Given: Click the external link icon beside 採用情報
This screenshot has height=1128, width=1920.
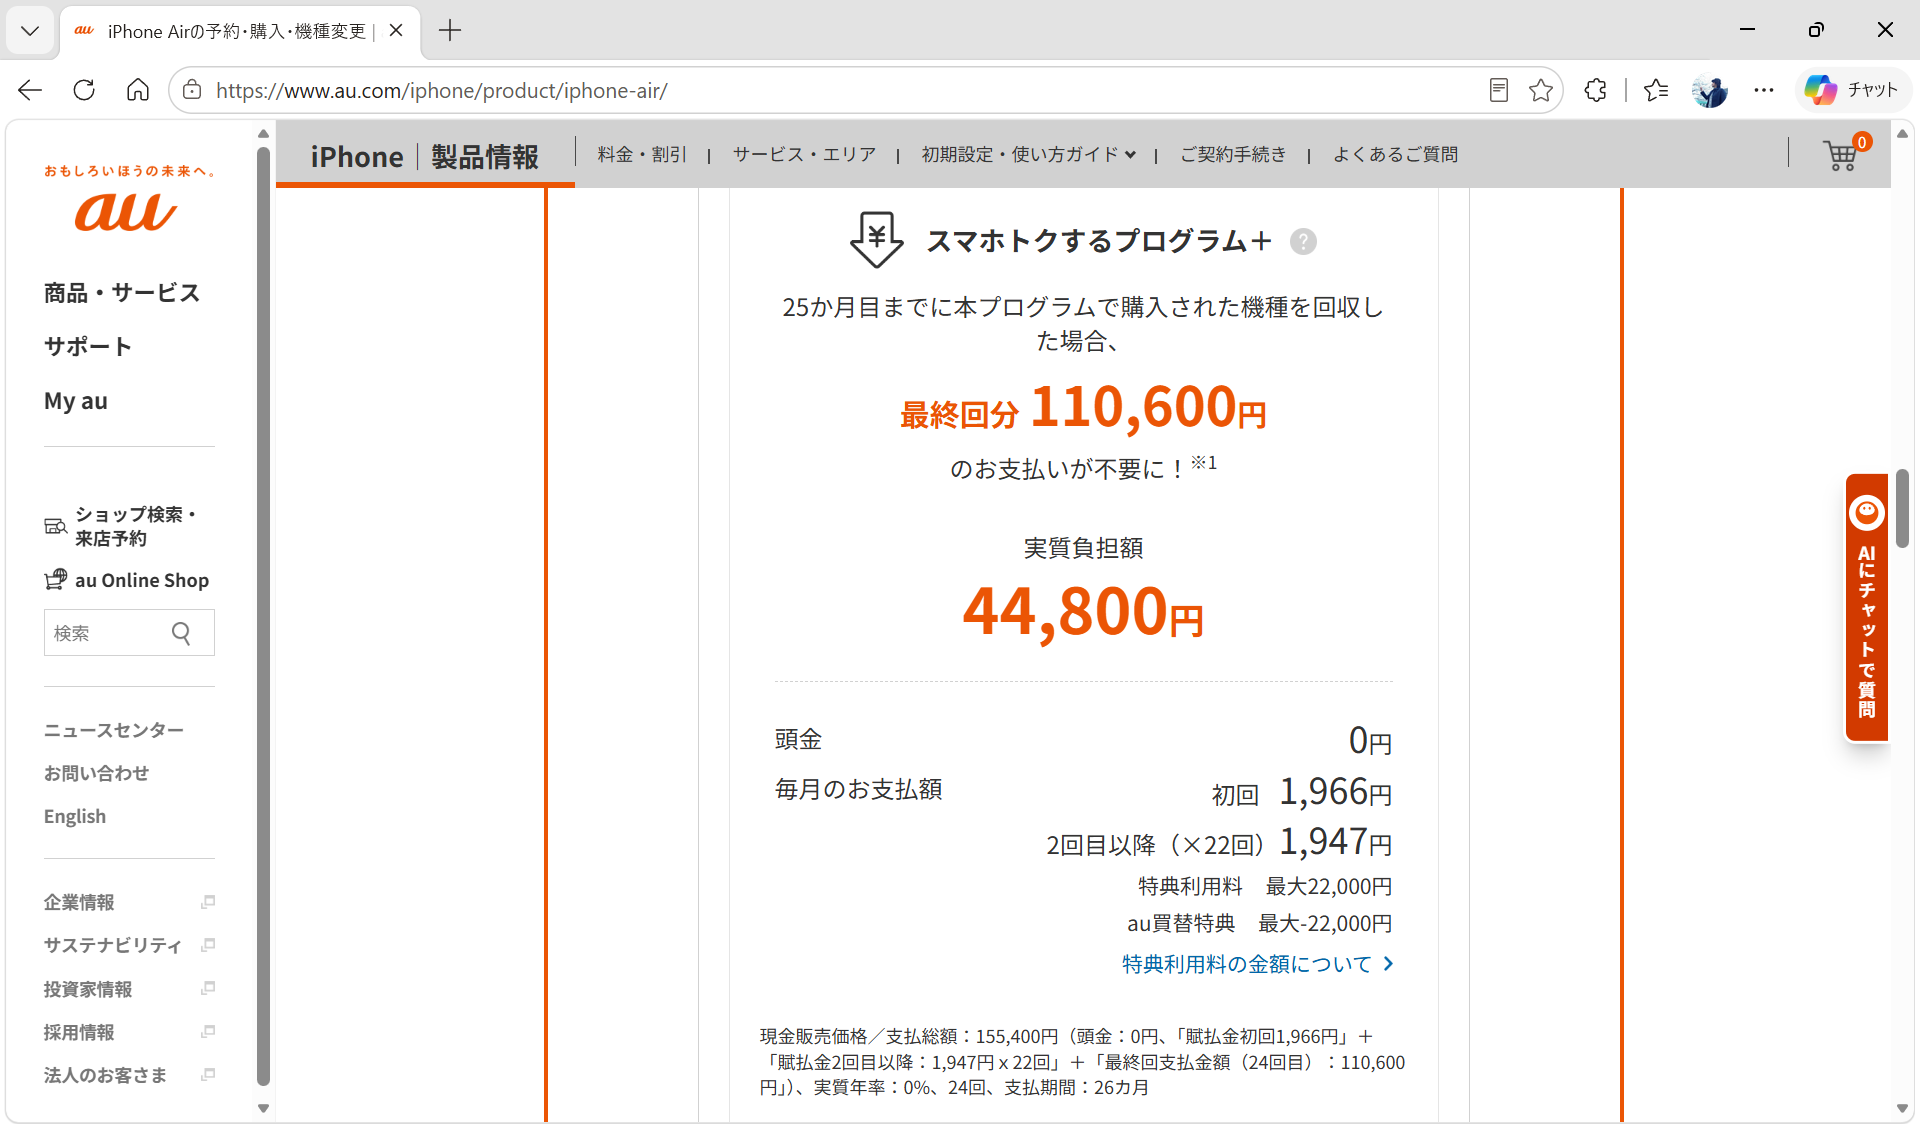Looking at the screenshot, I should pos(208,1031).
